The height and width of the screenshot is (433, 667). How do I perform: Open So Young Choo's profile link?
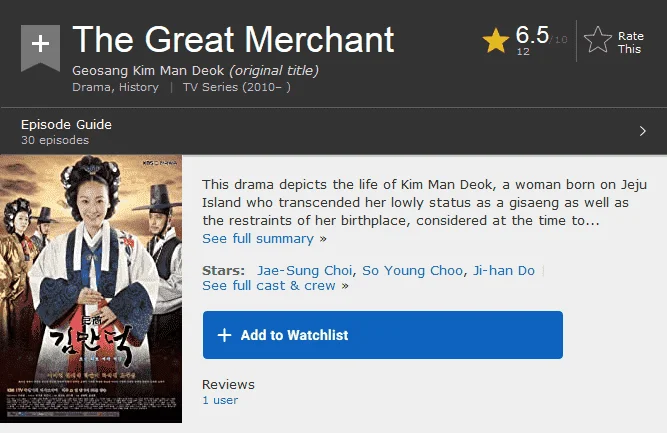pyautogui.click(x=412, y=271)
